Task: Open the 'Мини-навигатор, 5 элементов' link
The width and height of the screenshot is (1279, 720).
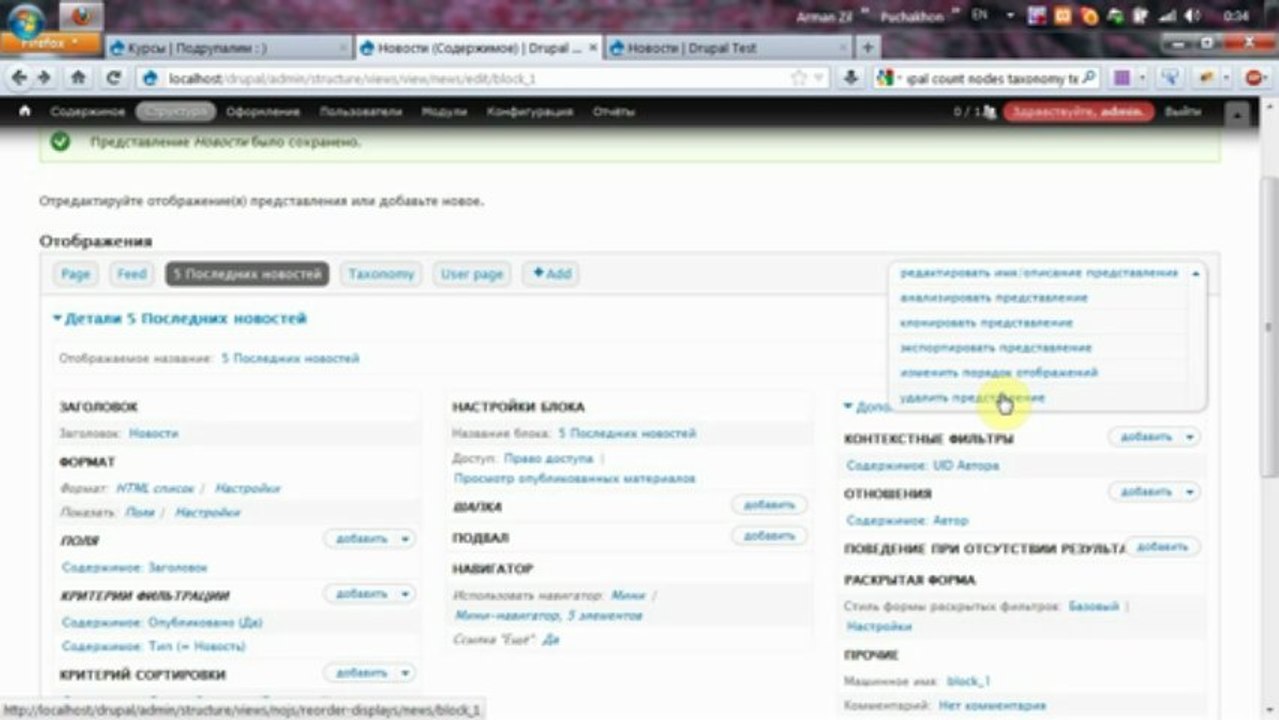Action: 549,616
